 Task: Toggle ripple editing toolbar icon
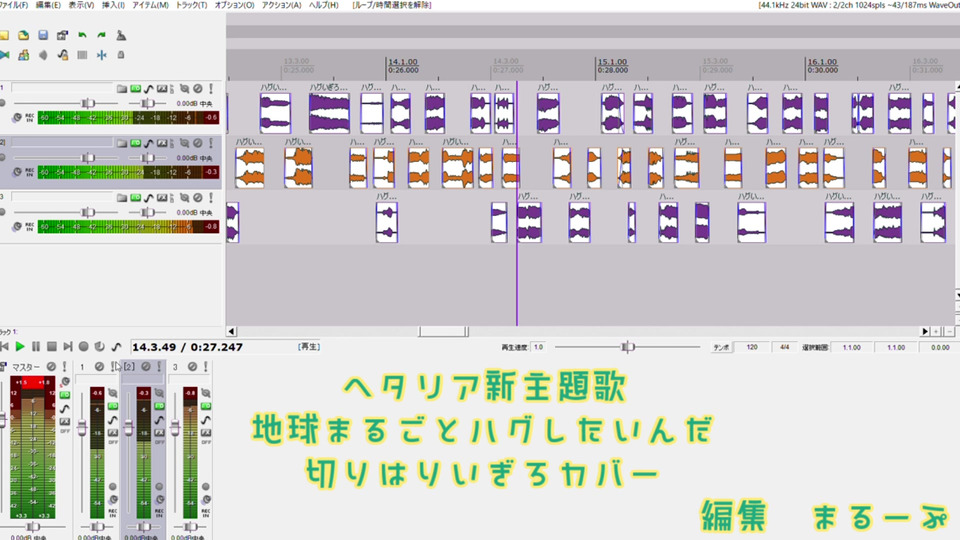[x=43, y=55]
